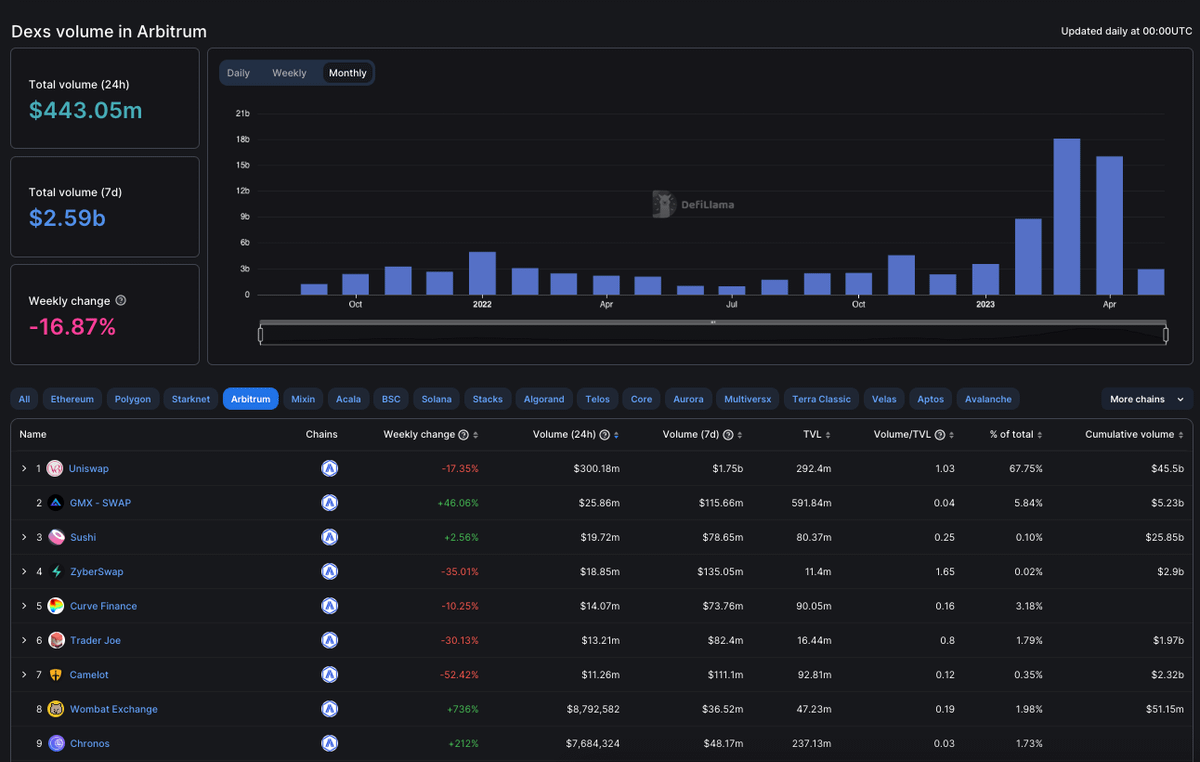1200x762 pixels.
Task: Click the GMX - SWAP logo icon
Action: pyautogui.click(x=55, y=503)
